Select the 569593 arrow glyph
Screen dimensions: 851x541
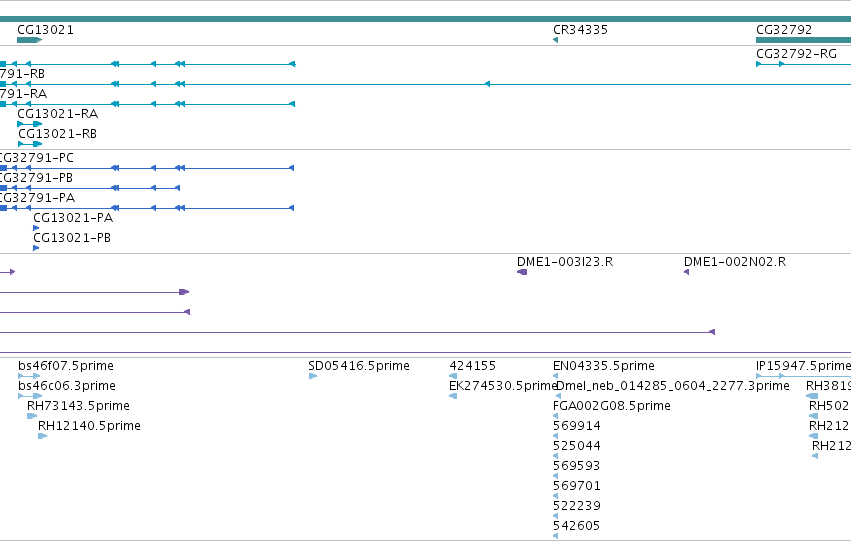pyautogui.click(x=555, y=476)
